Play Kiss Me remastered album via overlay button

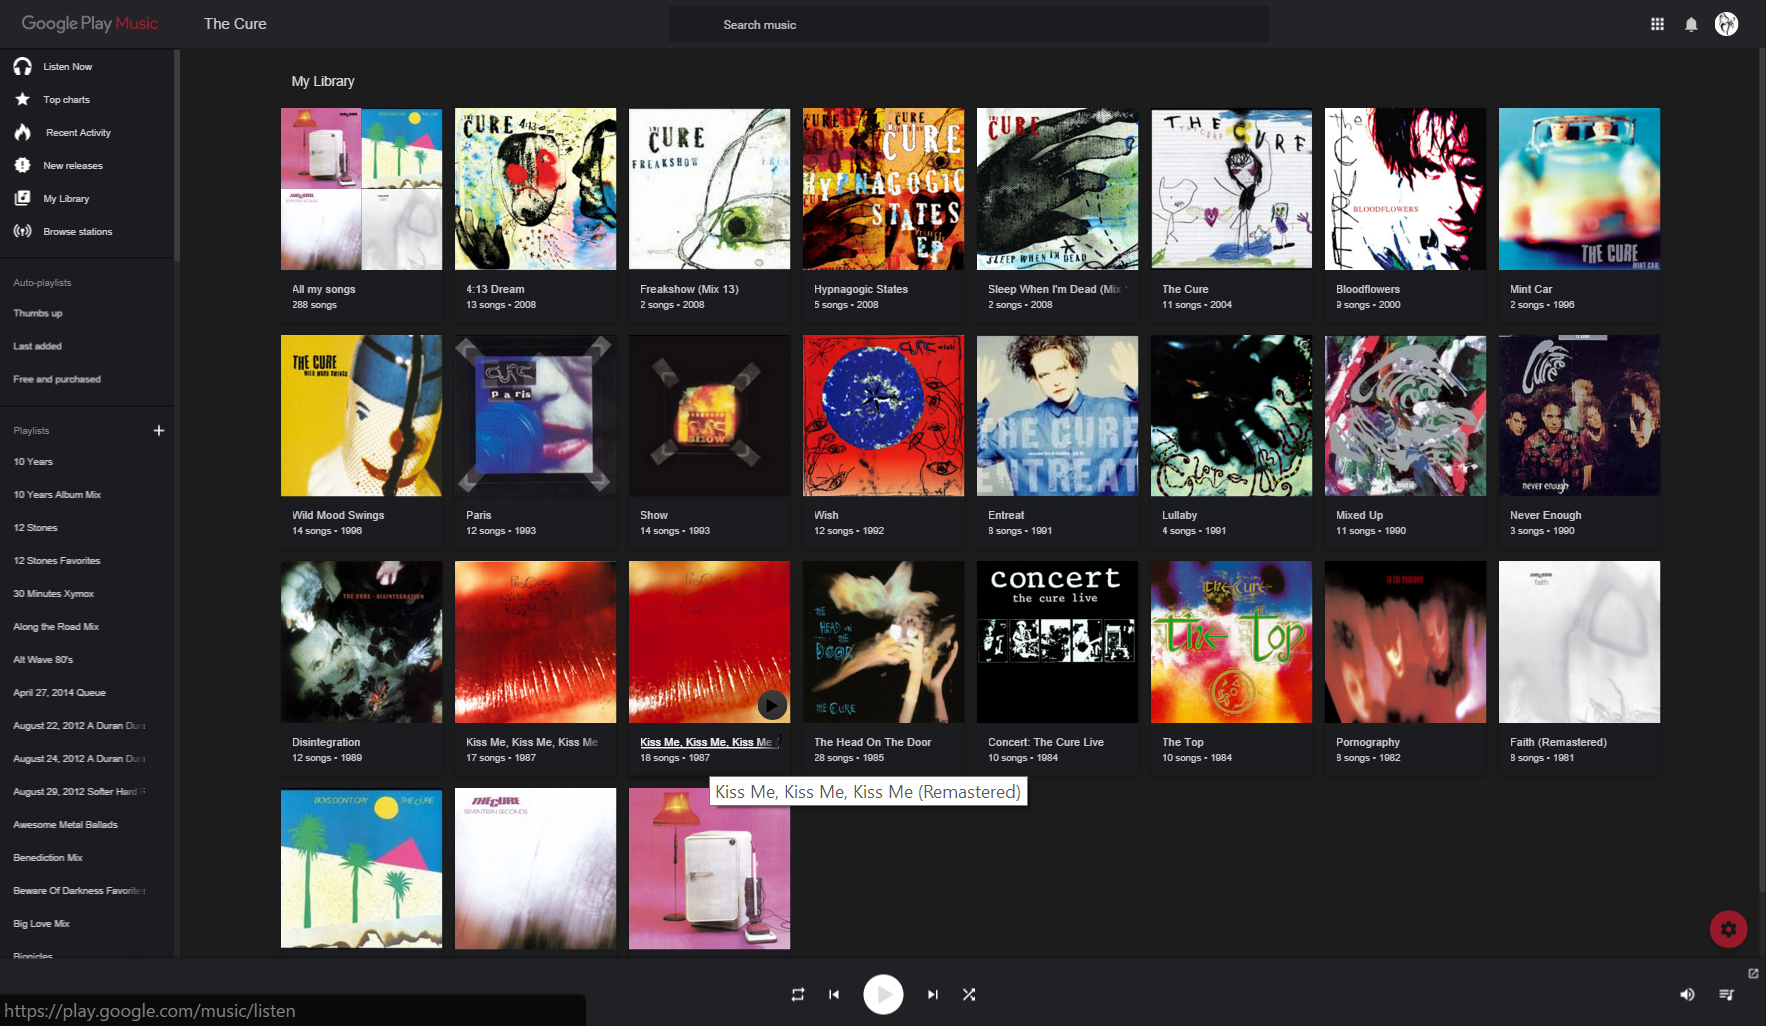[x=771, y=705]
